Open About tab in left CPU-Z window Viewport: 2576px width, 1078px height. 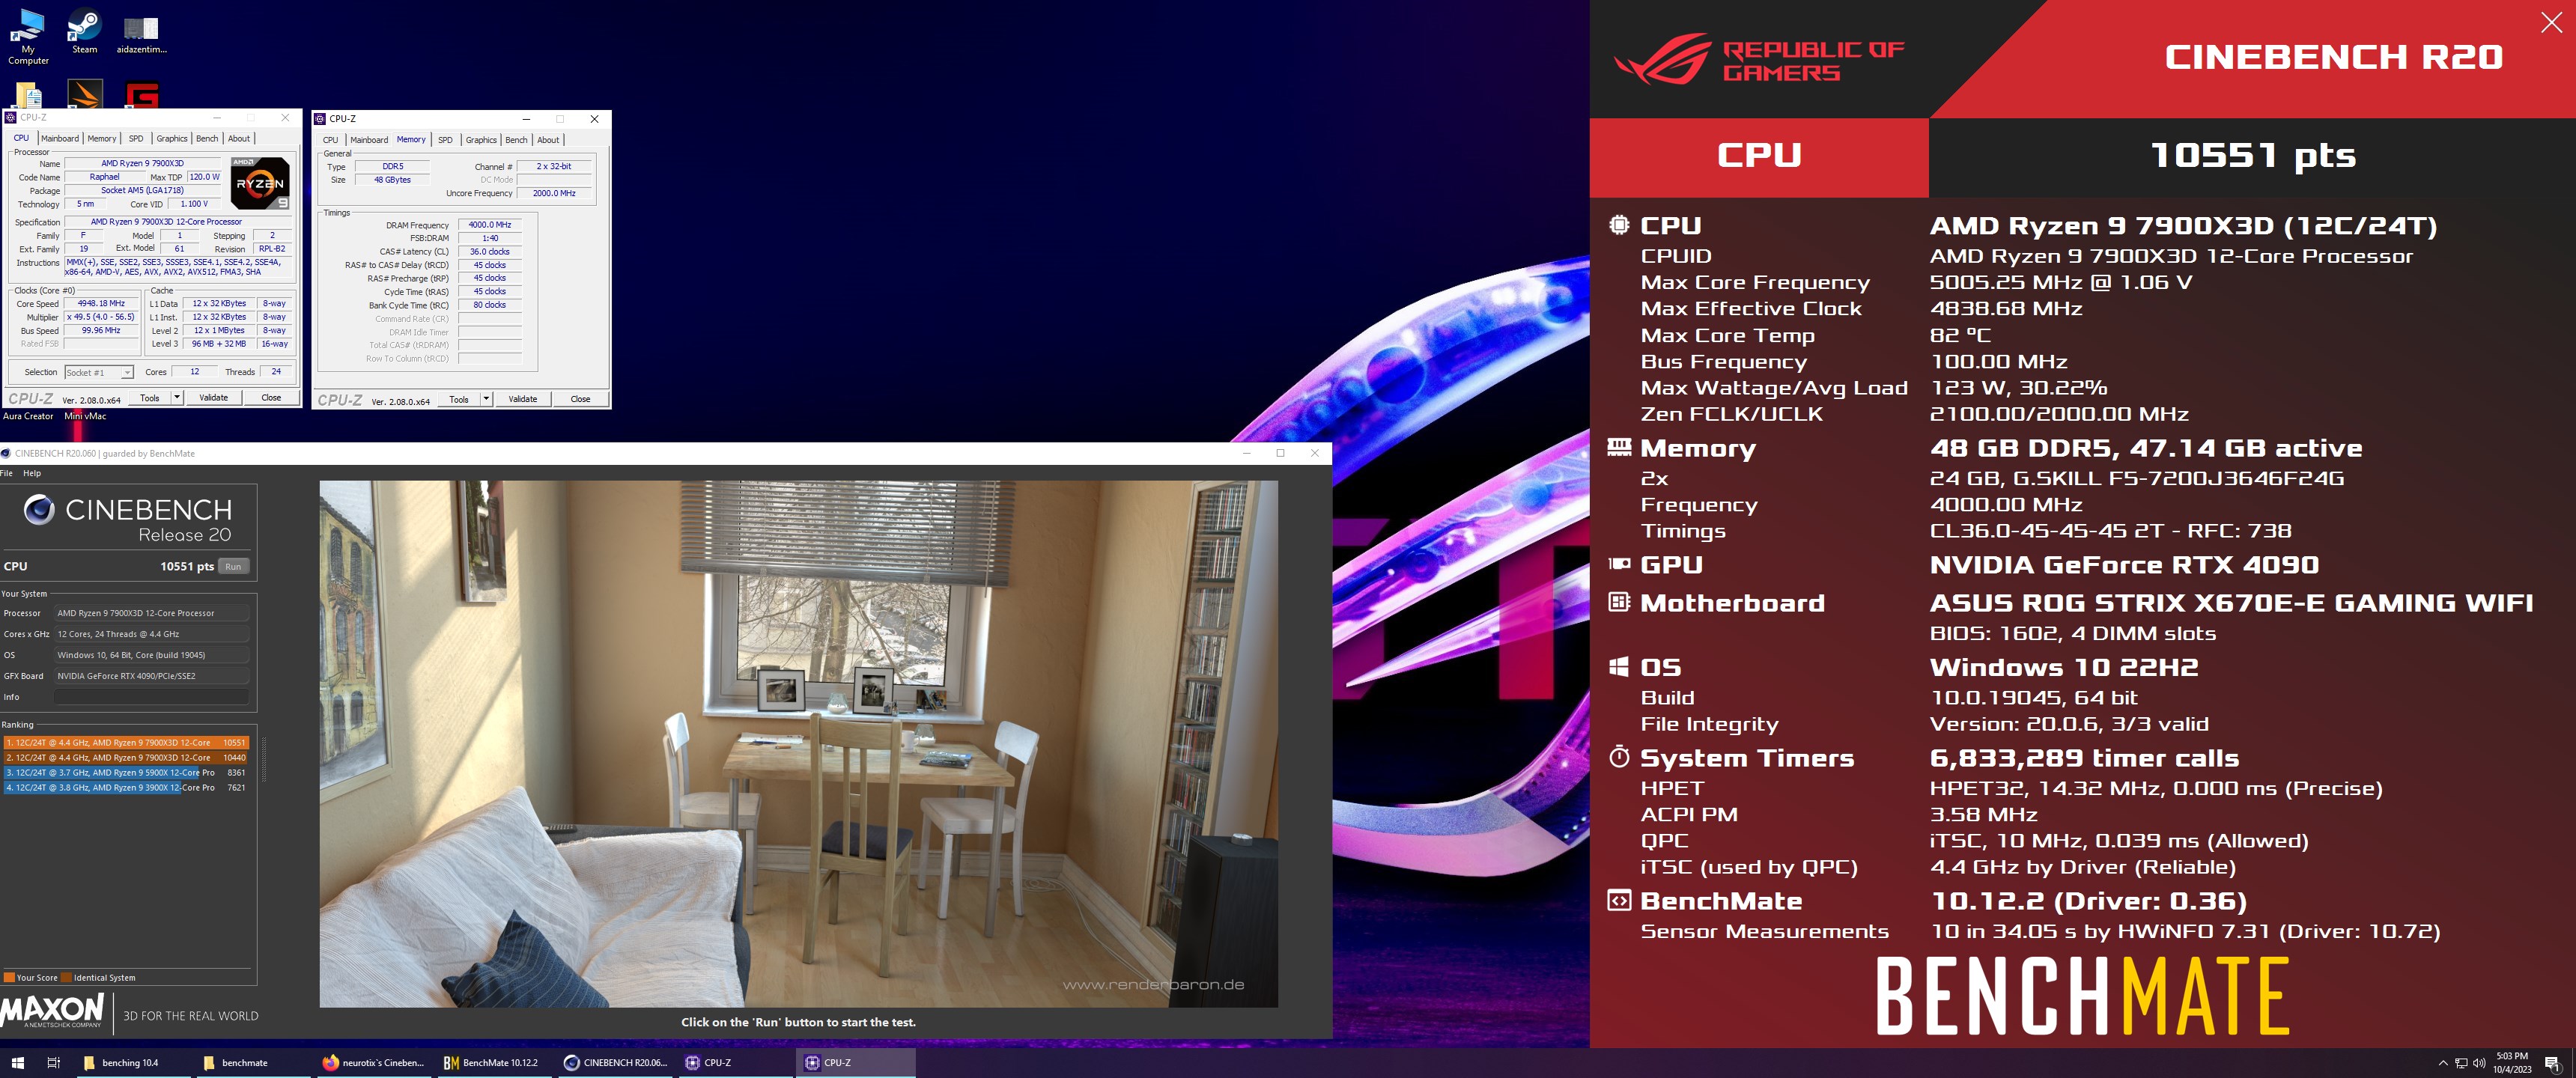coord(239,139)
